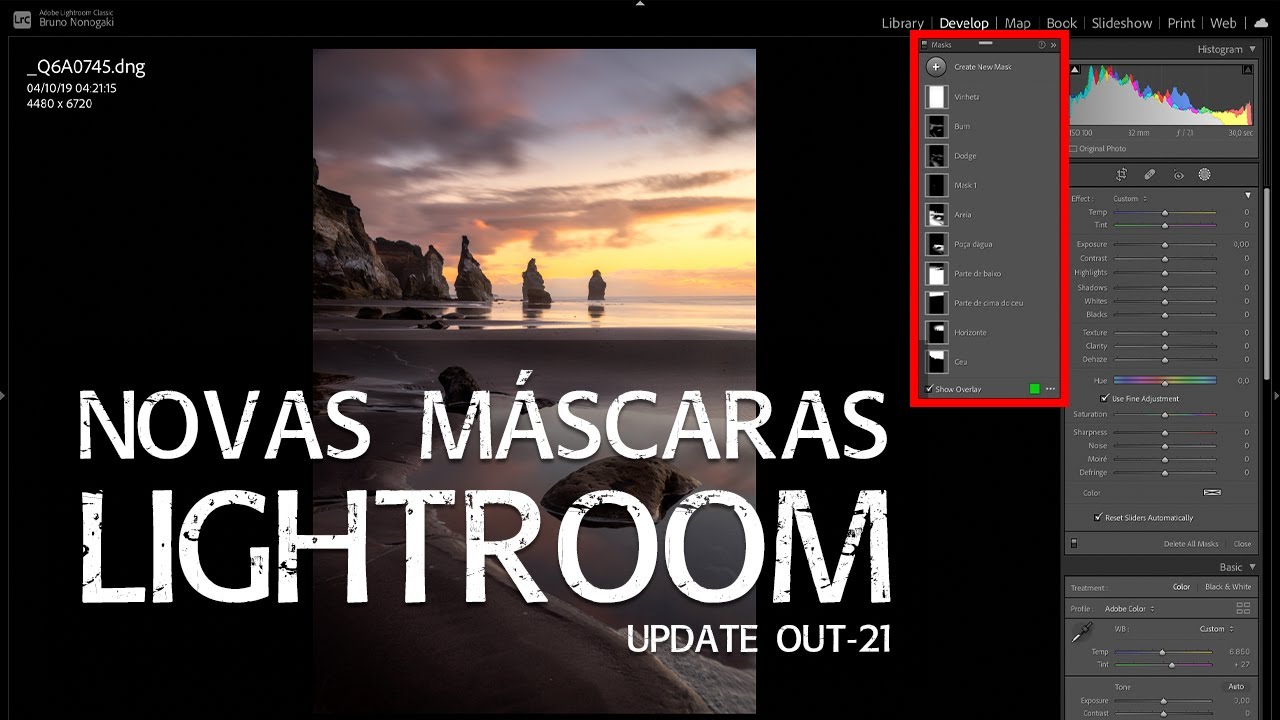This screenshot has width=1280, height=720.
Task: Click the mask Hue slider
Action: (x=1165, y=380)
